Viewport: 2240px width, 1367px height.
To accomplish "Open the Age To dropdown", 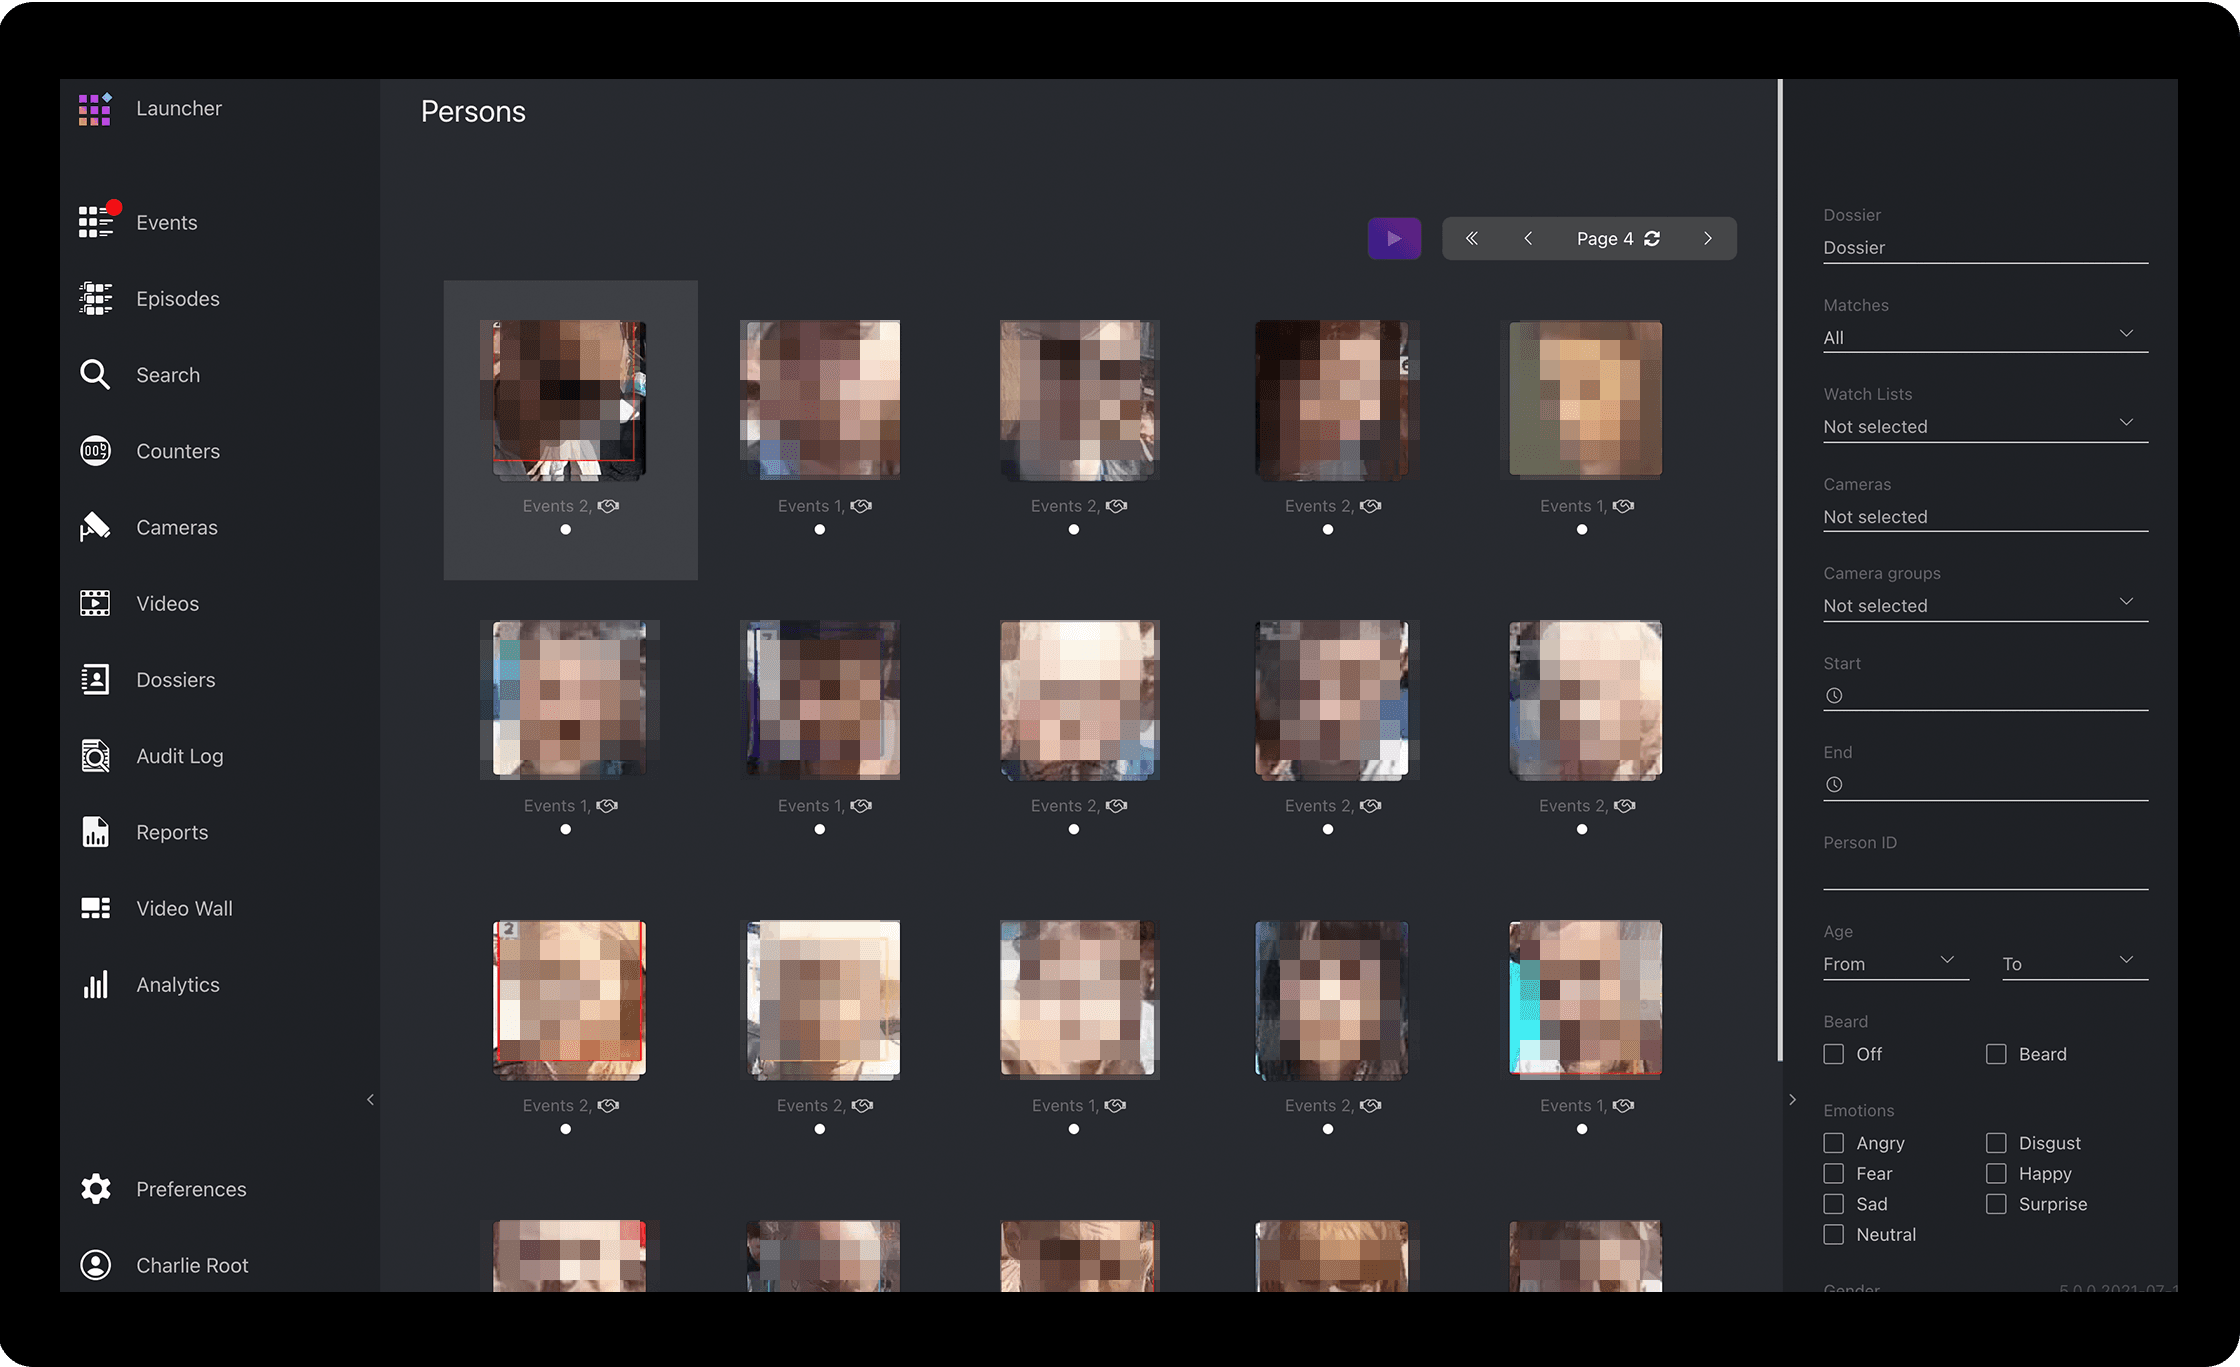I will [2074, 963].
